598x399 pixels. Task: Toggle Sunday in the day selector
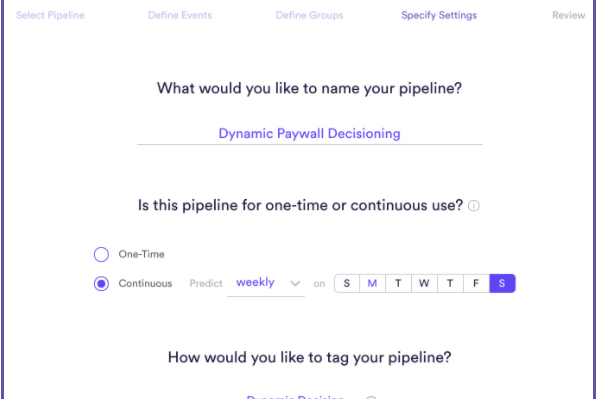click(347, 283)
